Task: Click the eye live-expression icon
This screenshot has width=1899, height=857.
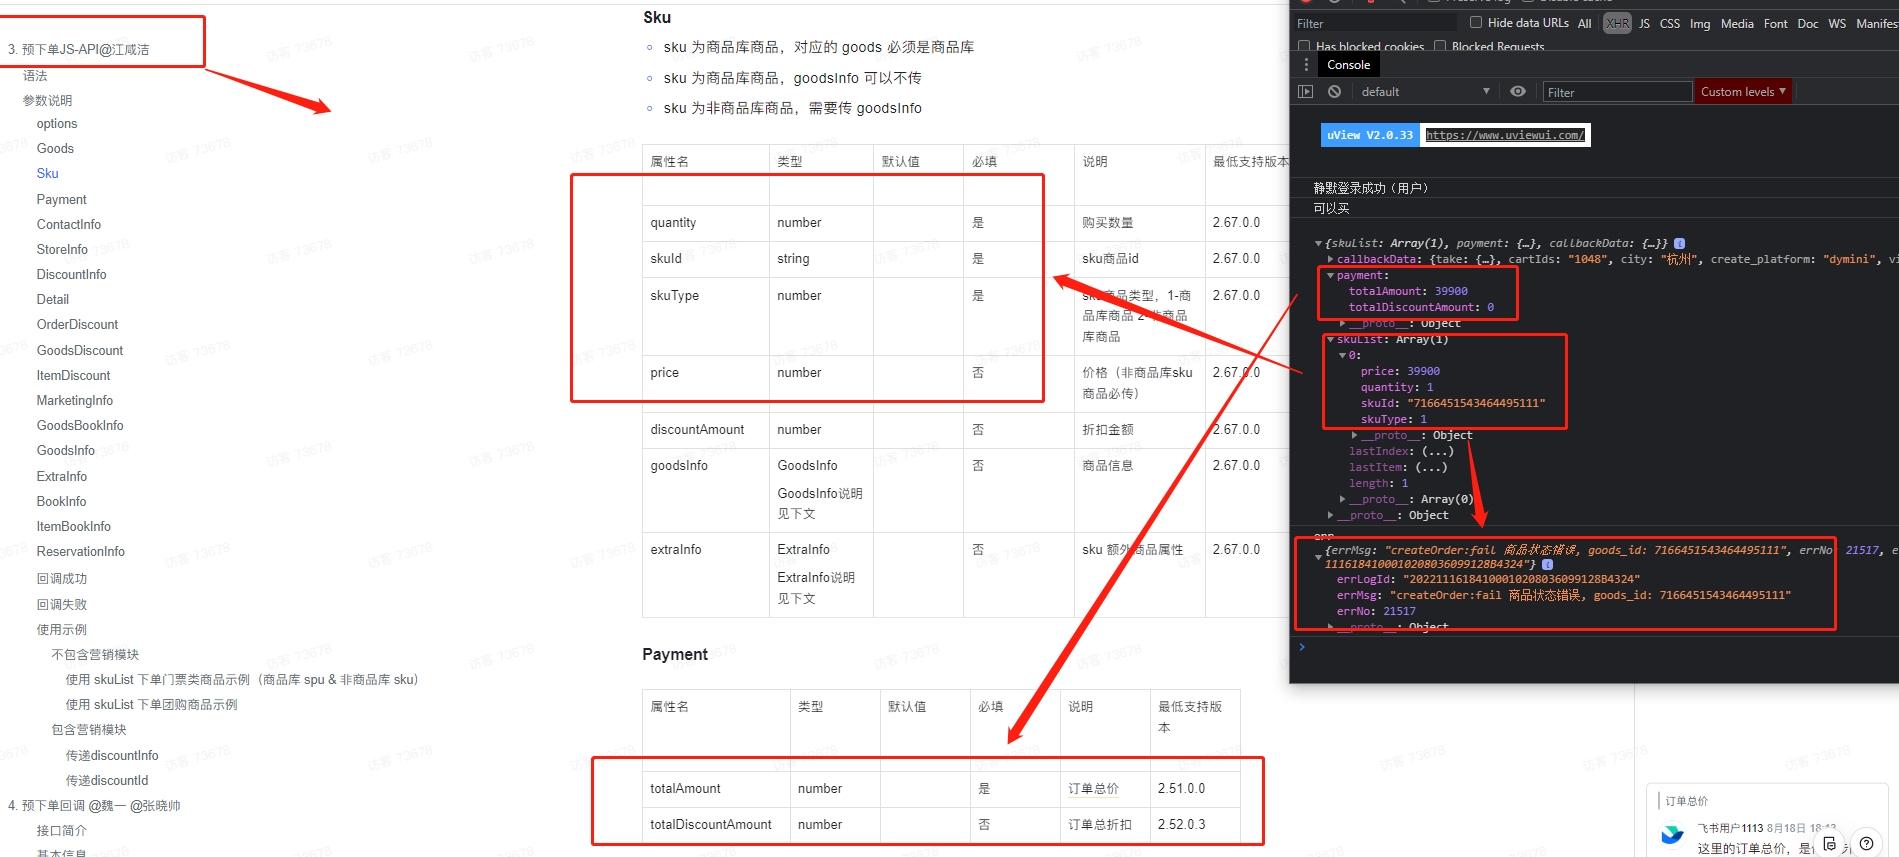Action: tap(1517, 91)
